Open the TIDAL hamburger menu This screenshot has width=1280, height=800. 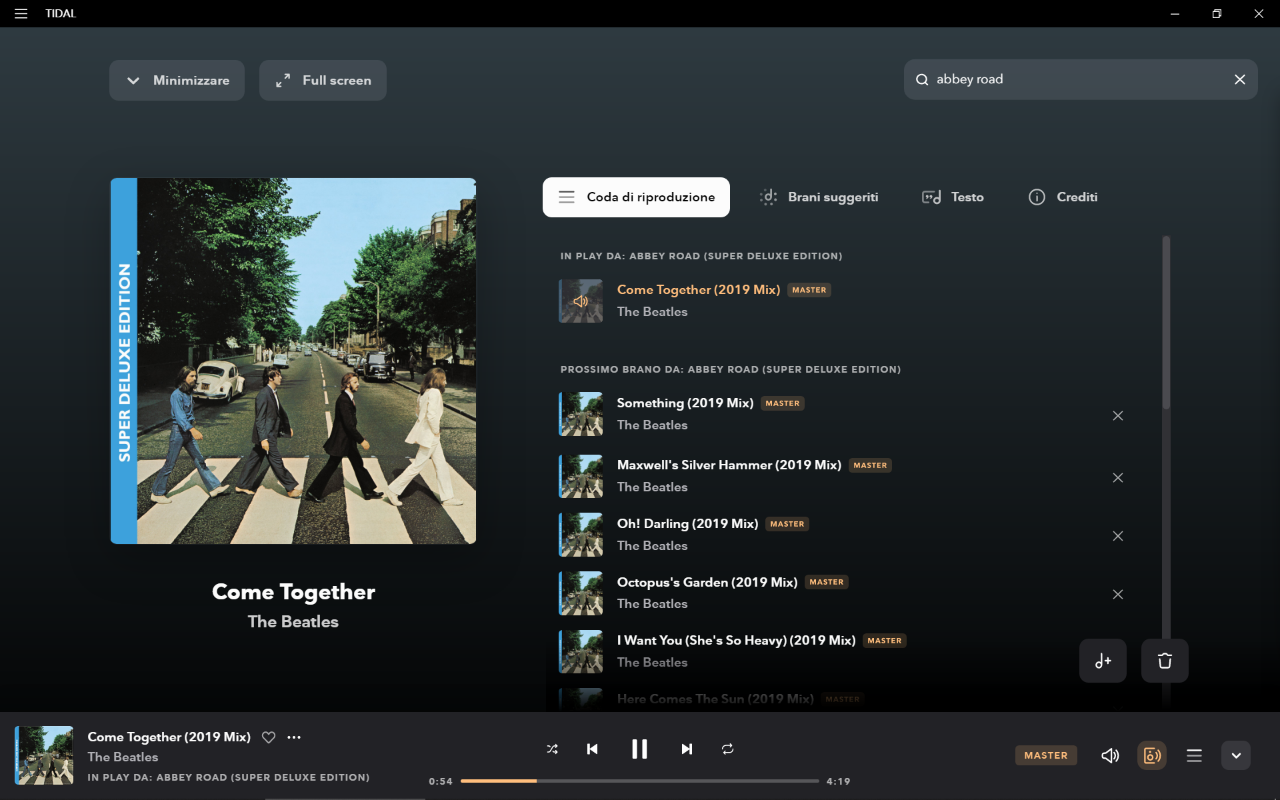20,14
